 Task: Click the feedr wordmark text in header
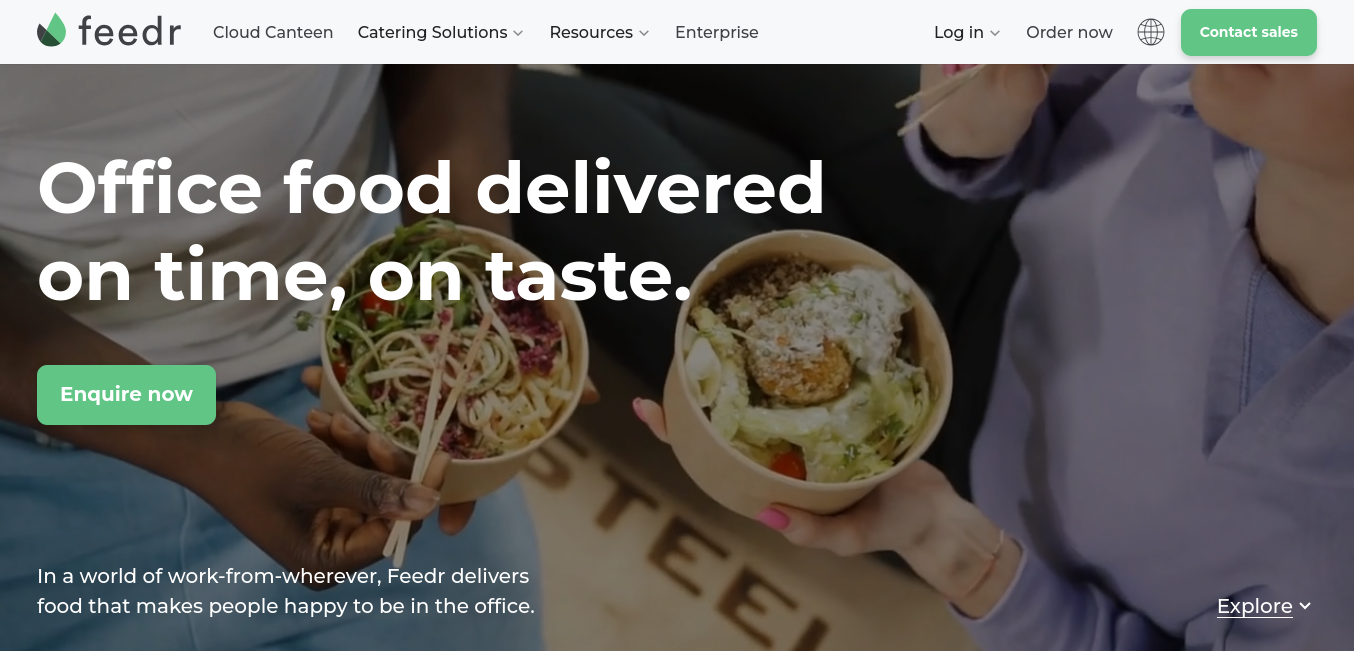pos(130,31)
